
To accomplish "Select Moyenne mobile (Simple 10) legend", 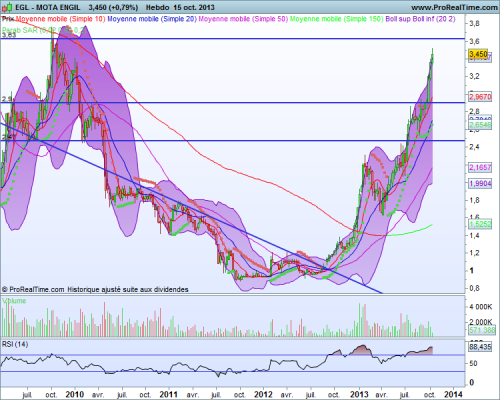I will tap(61, 19).
